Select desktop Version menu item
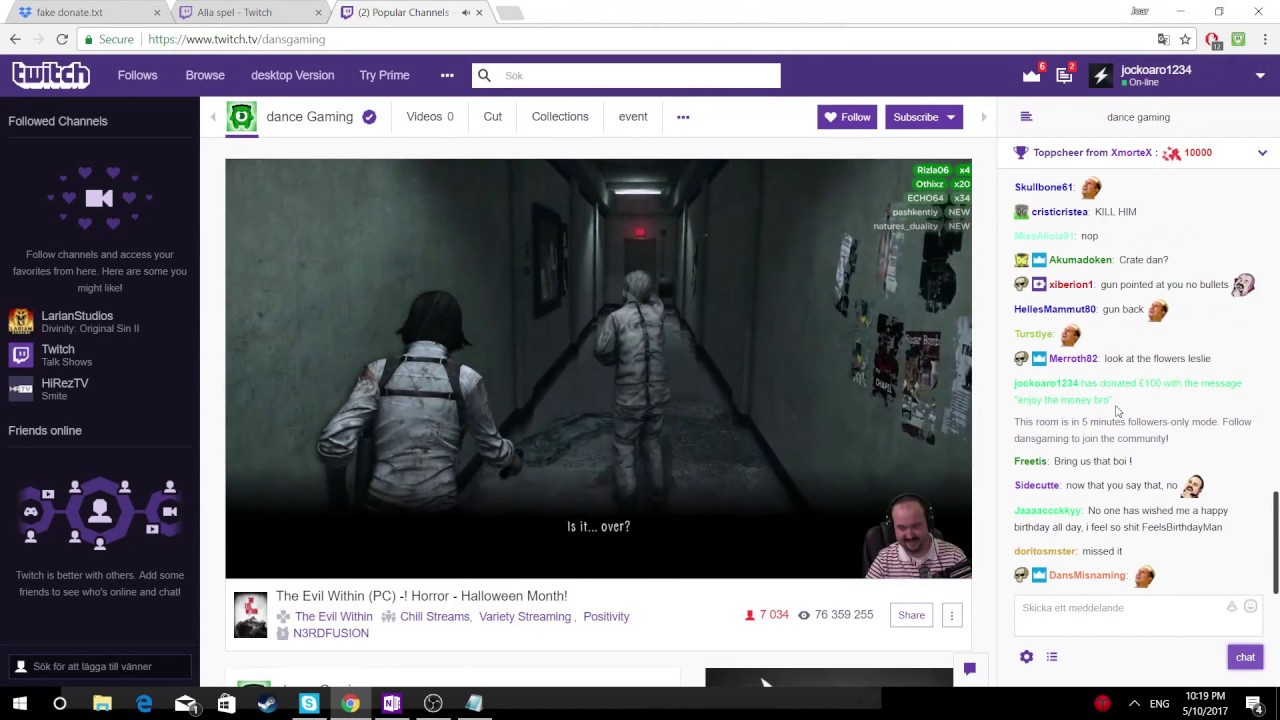 click(292, 75)
